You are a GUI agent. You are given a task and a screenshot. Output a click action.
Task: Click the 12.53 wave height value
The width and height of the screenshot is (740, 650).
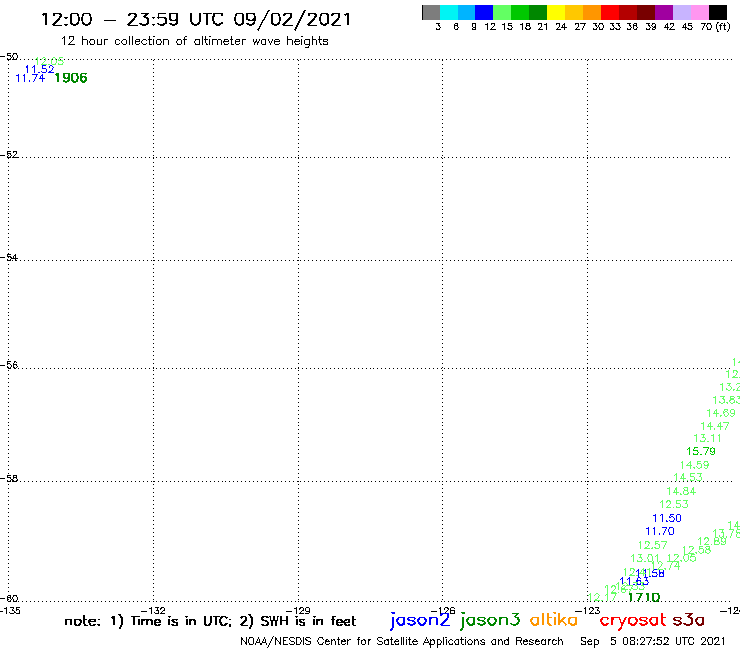tap(674, 505)
